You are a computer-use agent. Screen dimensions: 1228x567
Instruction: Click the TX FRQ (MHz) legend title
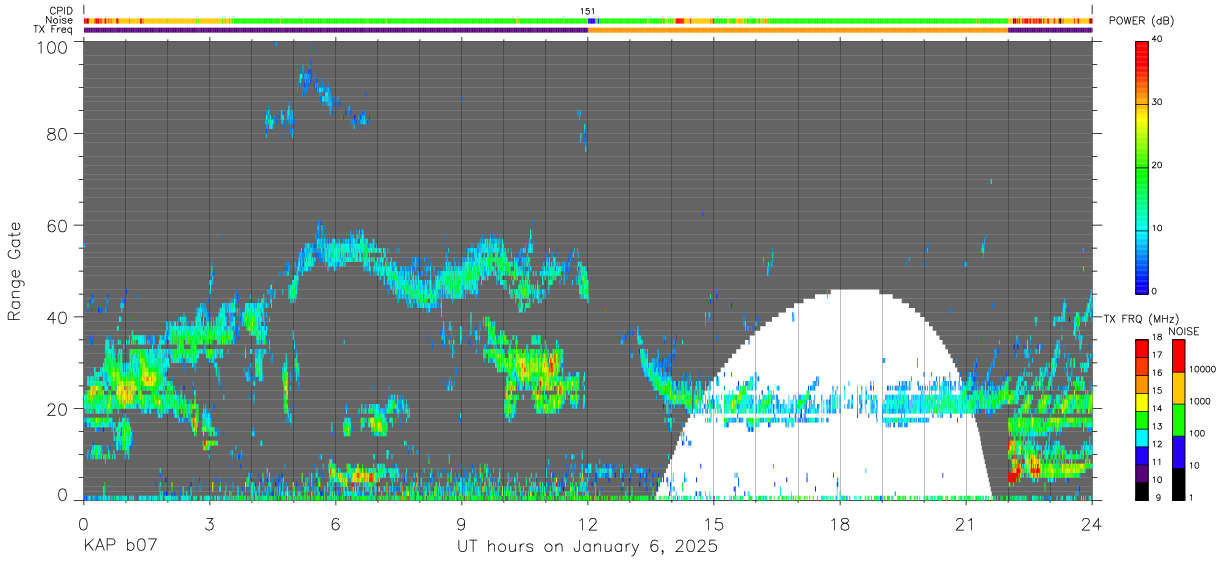1142,318
